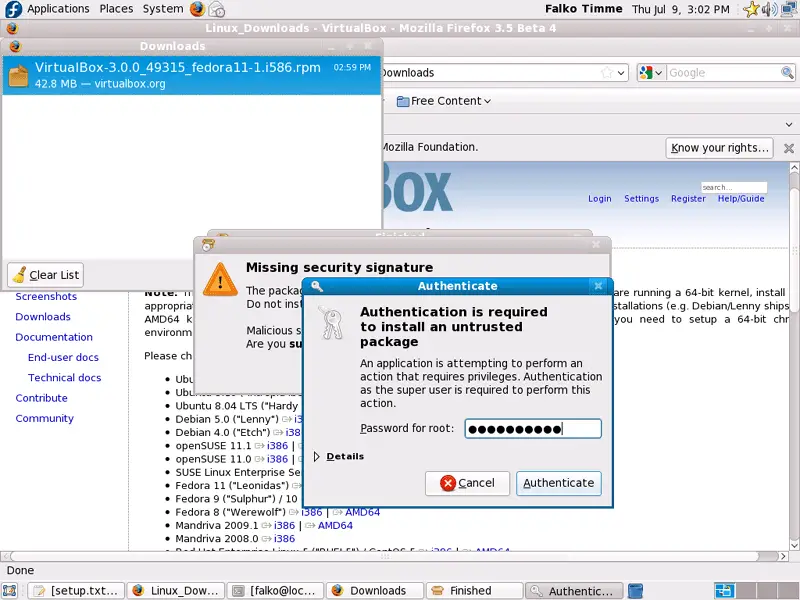Open the volume control speaker icon

(769, 9)
